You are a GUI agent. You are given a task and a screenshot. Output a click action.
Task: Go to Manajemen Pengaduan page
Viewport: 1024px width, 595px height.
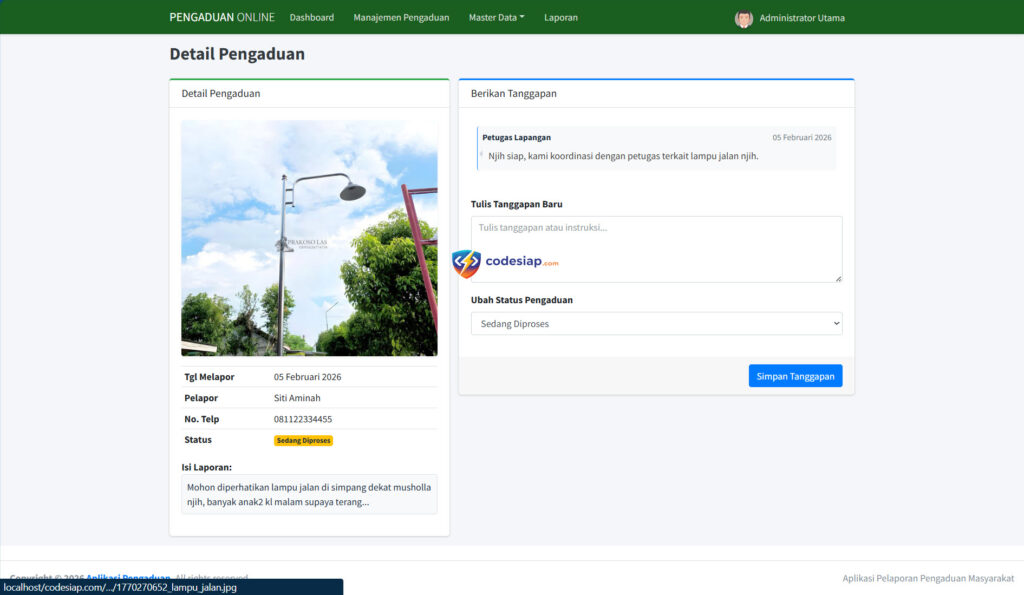(x=401, y=17)
